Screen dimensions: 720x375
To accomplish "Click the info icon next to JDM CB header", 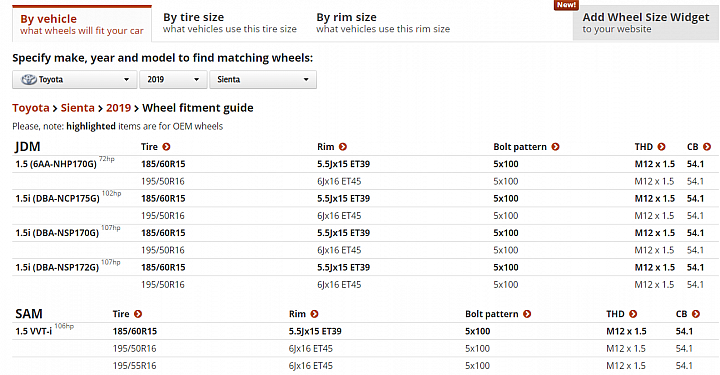I will pos(707,147).
